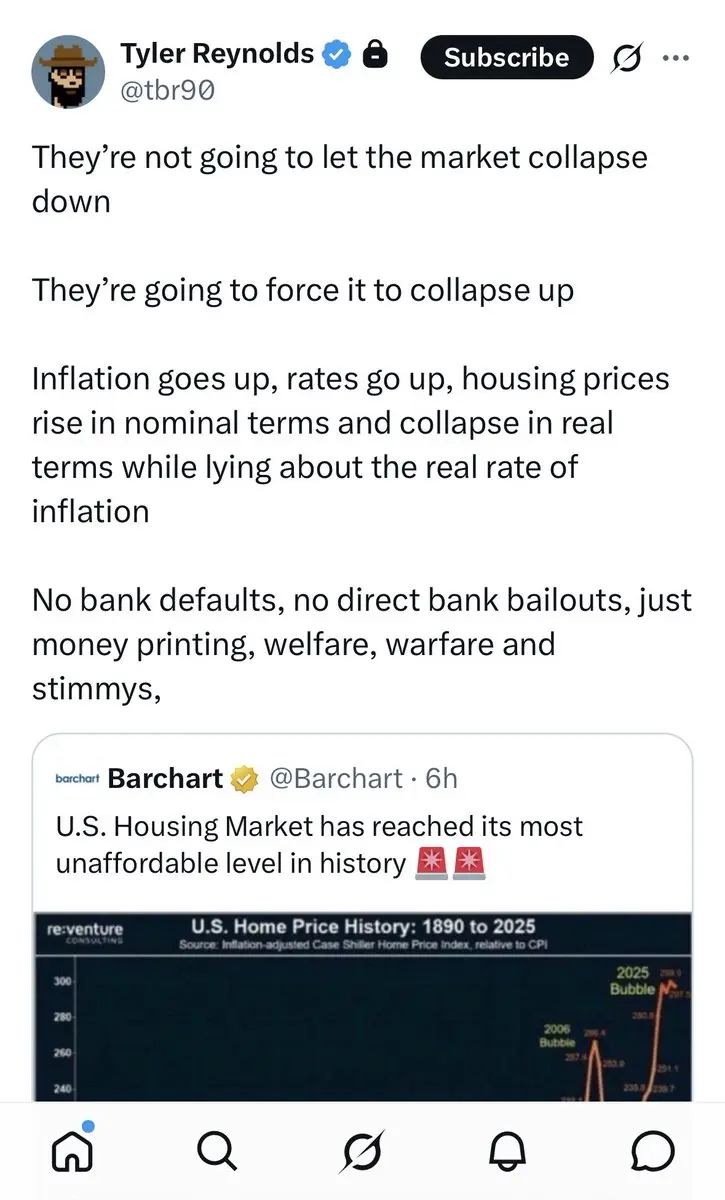Tap the blue verified badge
The width and height of the screenshot is (725, 1200).
click(x=338, y=56)
